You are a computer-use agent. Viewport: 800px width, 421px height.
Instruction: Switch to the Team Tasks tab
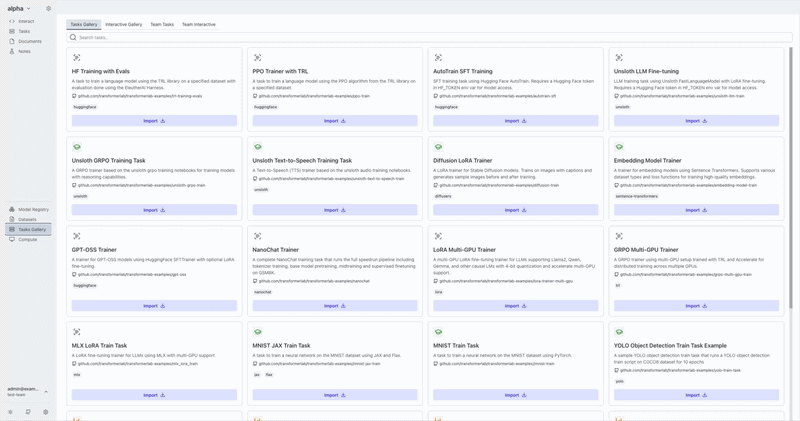[162, 24]
